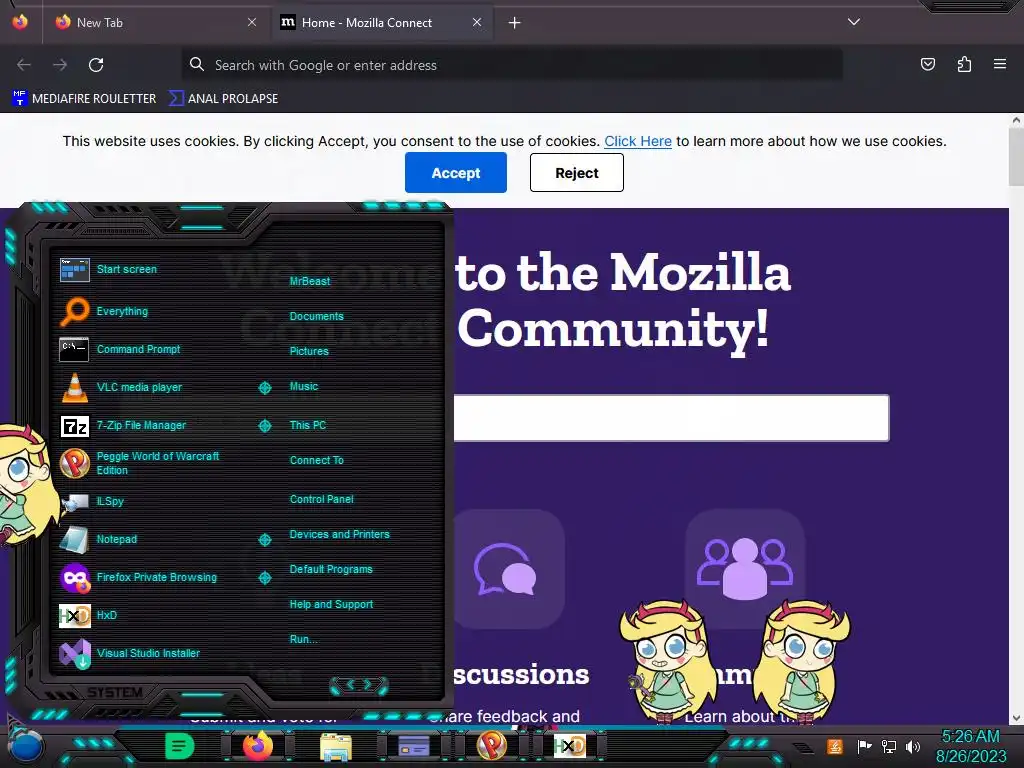This screenshot has width=1024, height=768.
Task: Click the page's vertical scrollbar thumb
Action: [x=1016, y=156]
